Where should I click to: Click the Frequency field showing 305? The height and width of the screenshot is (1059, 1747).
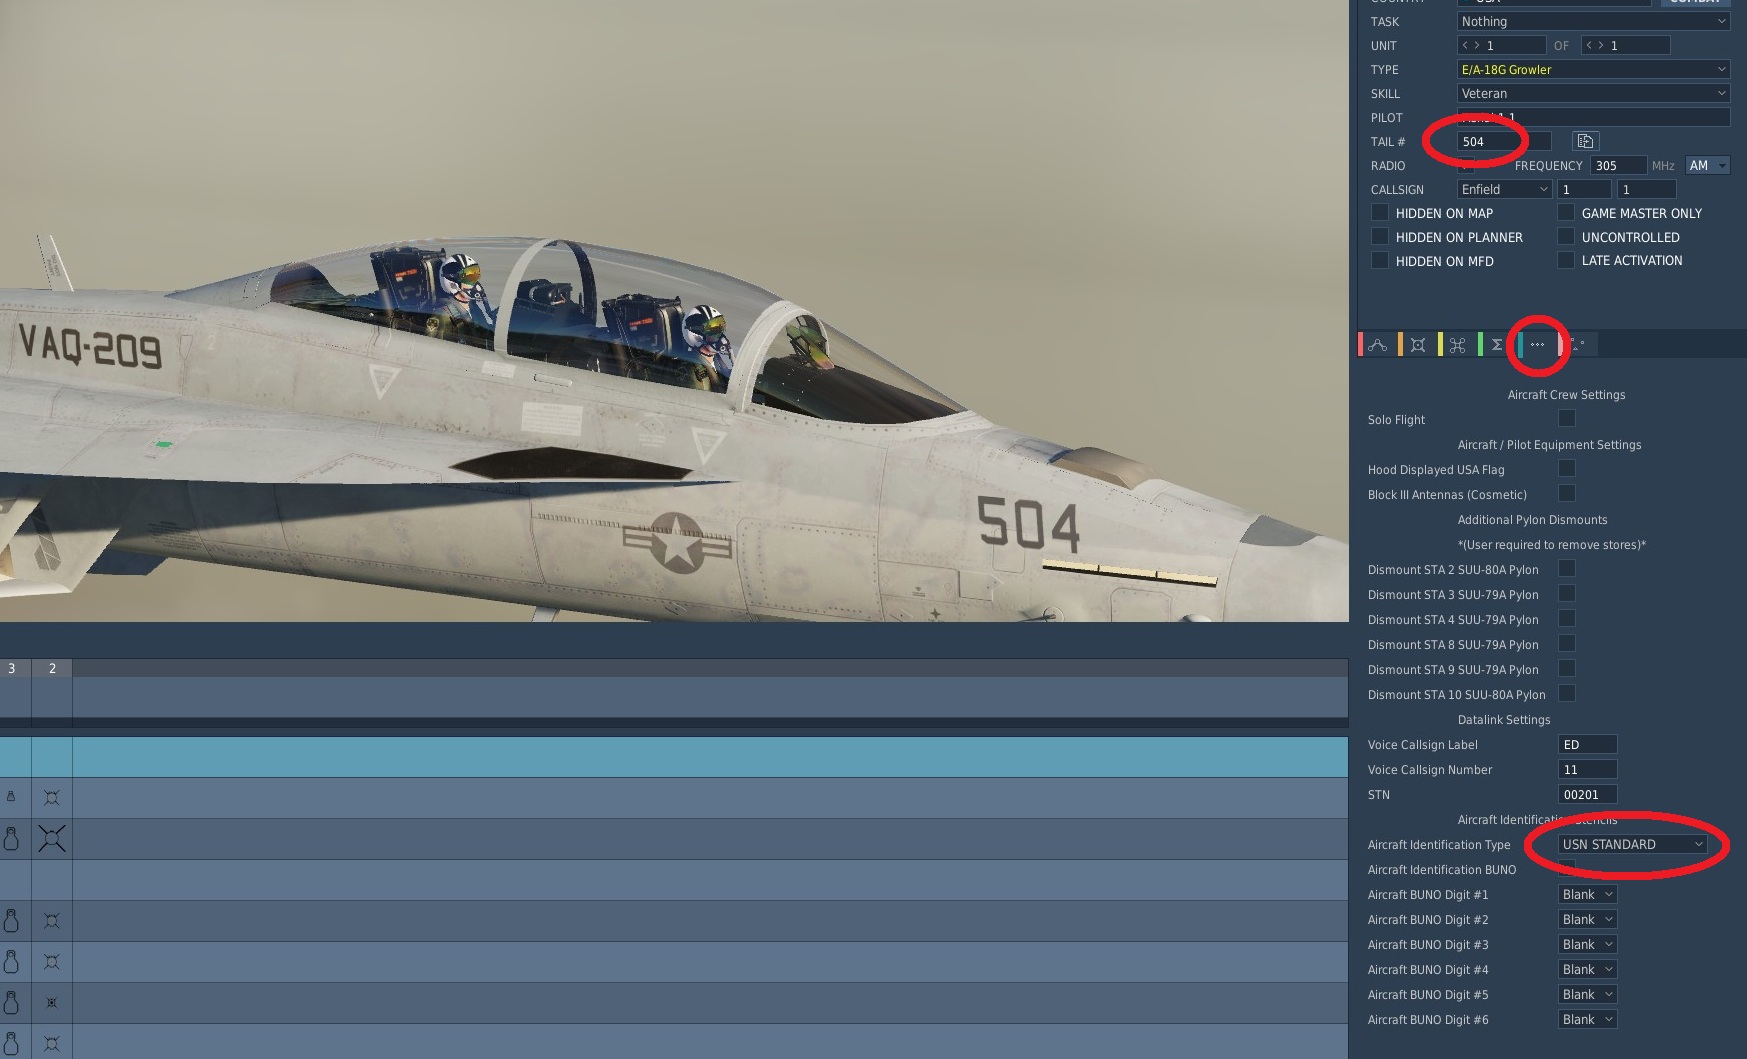1617,165
